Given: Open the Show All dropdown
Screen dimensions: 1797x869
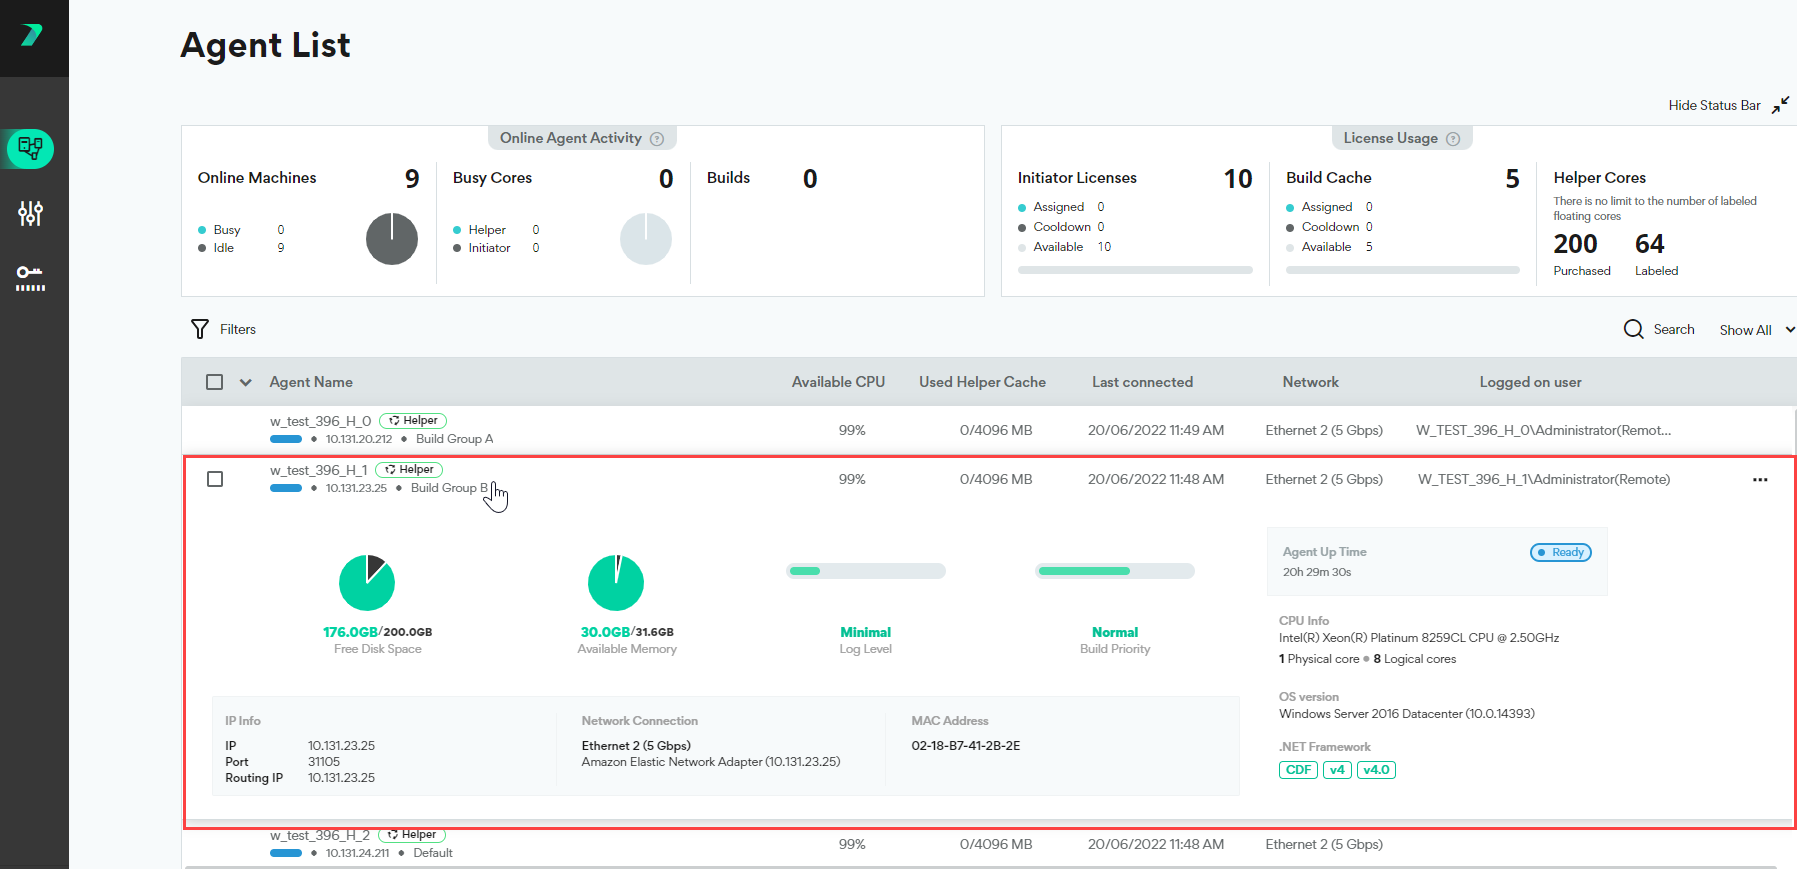Looking at the screenshot, I should click(1756, 330).
